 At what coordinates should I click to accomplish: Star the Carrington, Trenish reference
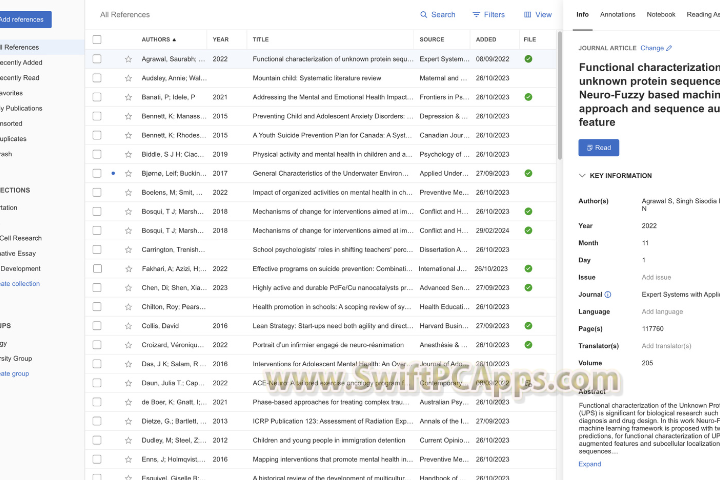coord(129,250)
